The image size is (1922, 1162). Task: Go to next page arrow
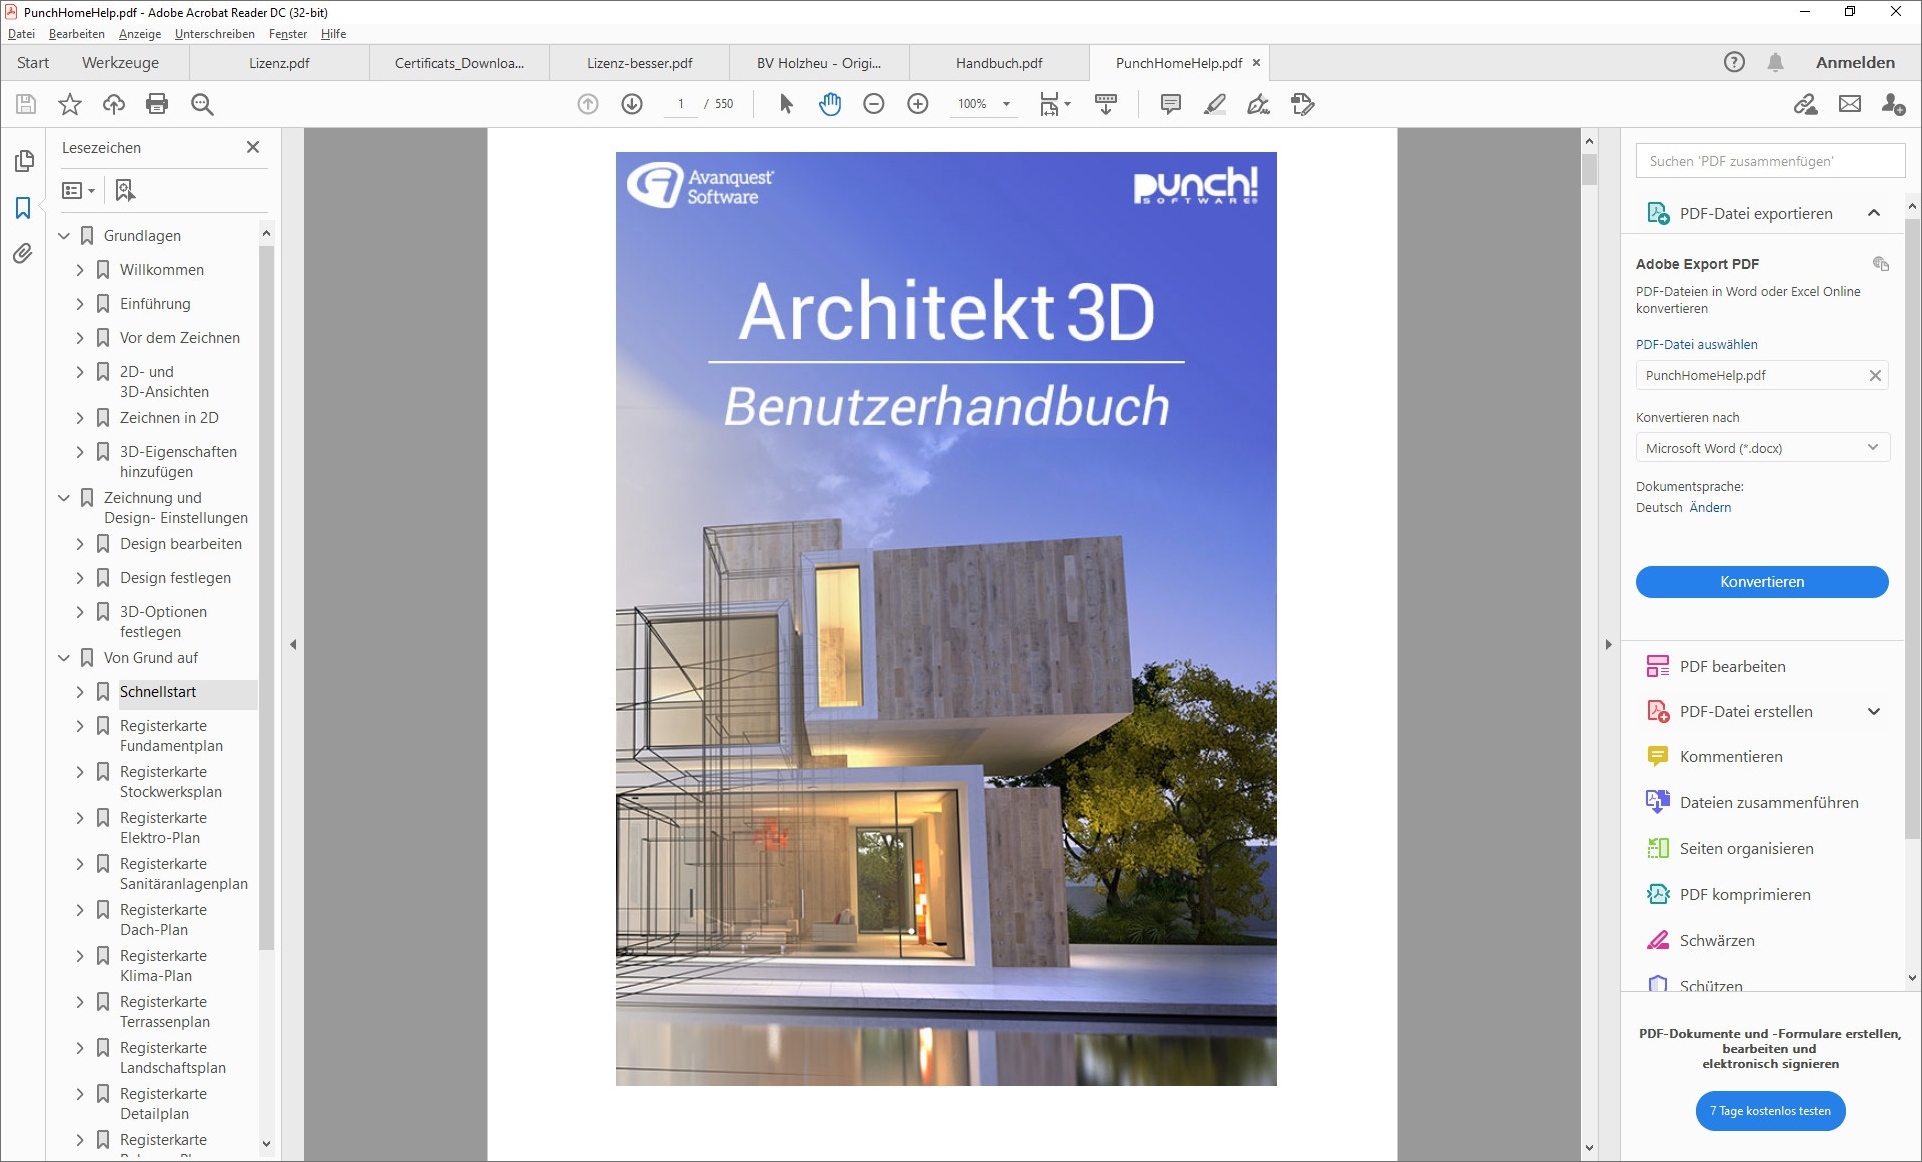[632, 104]
